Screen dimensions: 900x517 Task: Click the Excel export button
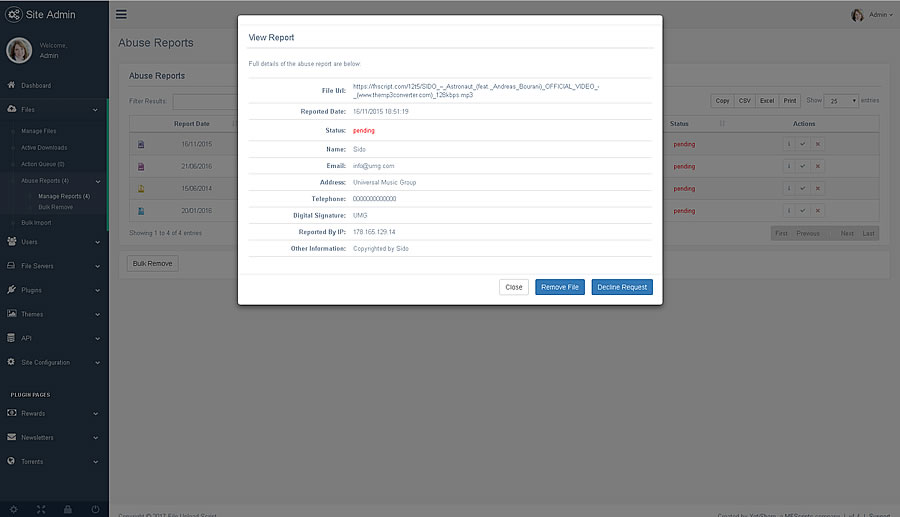(x=767, y=101)
